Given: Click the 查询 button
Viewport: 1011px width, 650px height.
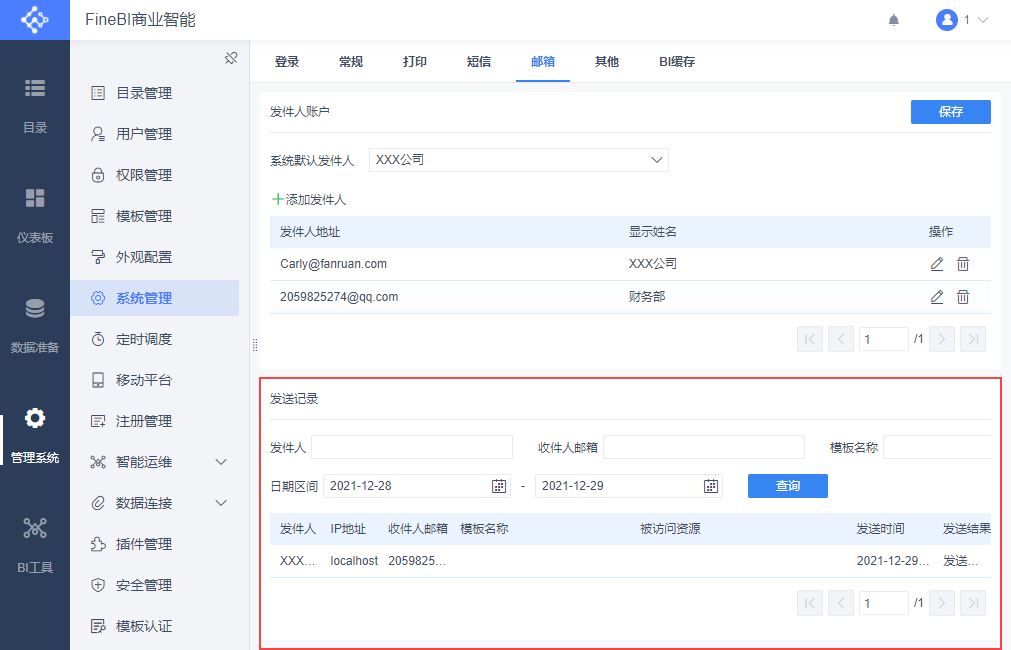Looking at the screenshot, I should pyautogui.click(x=787, y=486).
